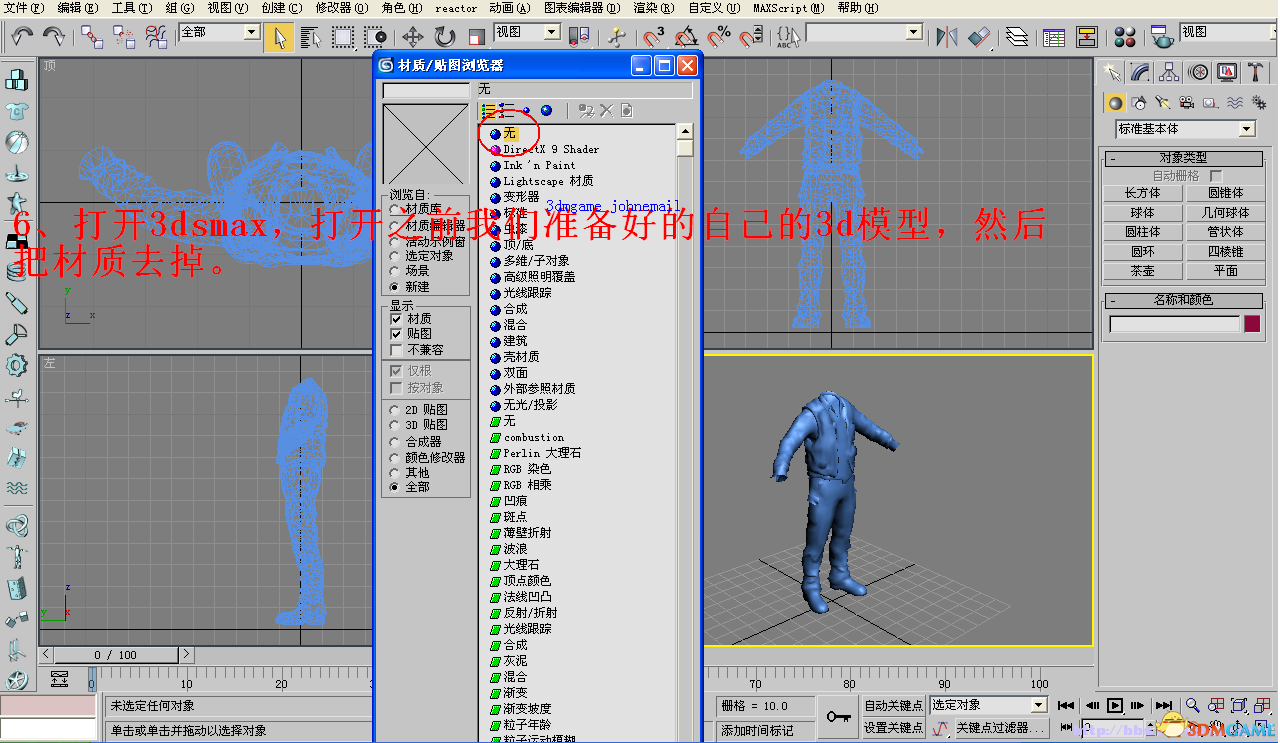Viewport: 1280px width, 743px height.
Task: Click the Redo arrow icon
Action: coord(54,37)
